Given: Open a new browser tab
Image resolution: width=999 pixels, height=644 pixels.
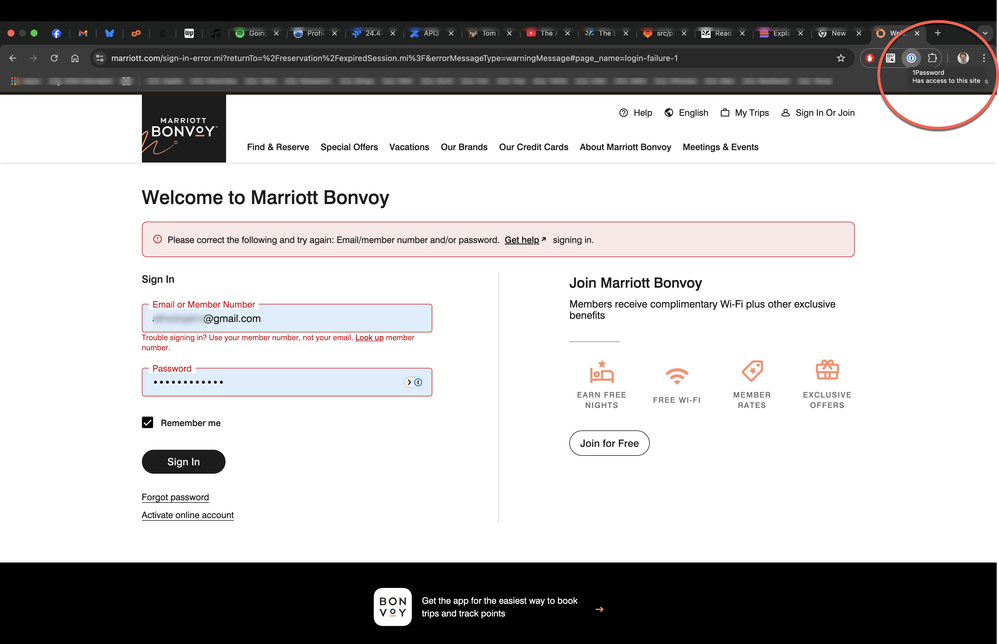Looking at the screenshot, I should click(938, 33).
